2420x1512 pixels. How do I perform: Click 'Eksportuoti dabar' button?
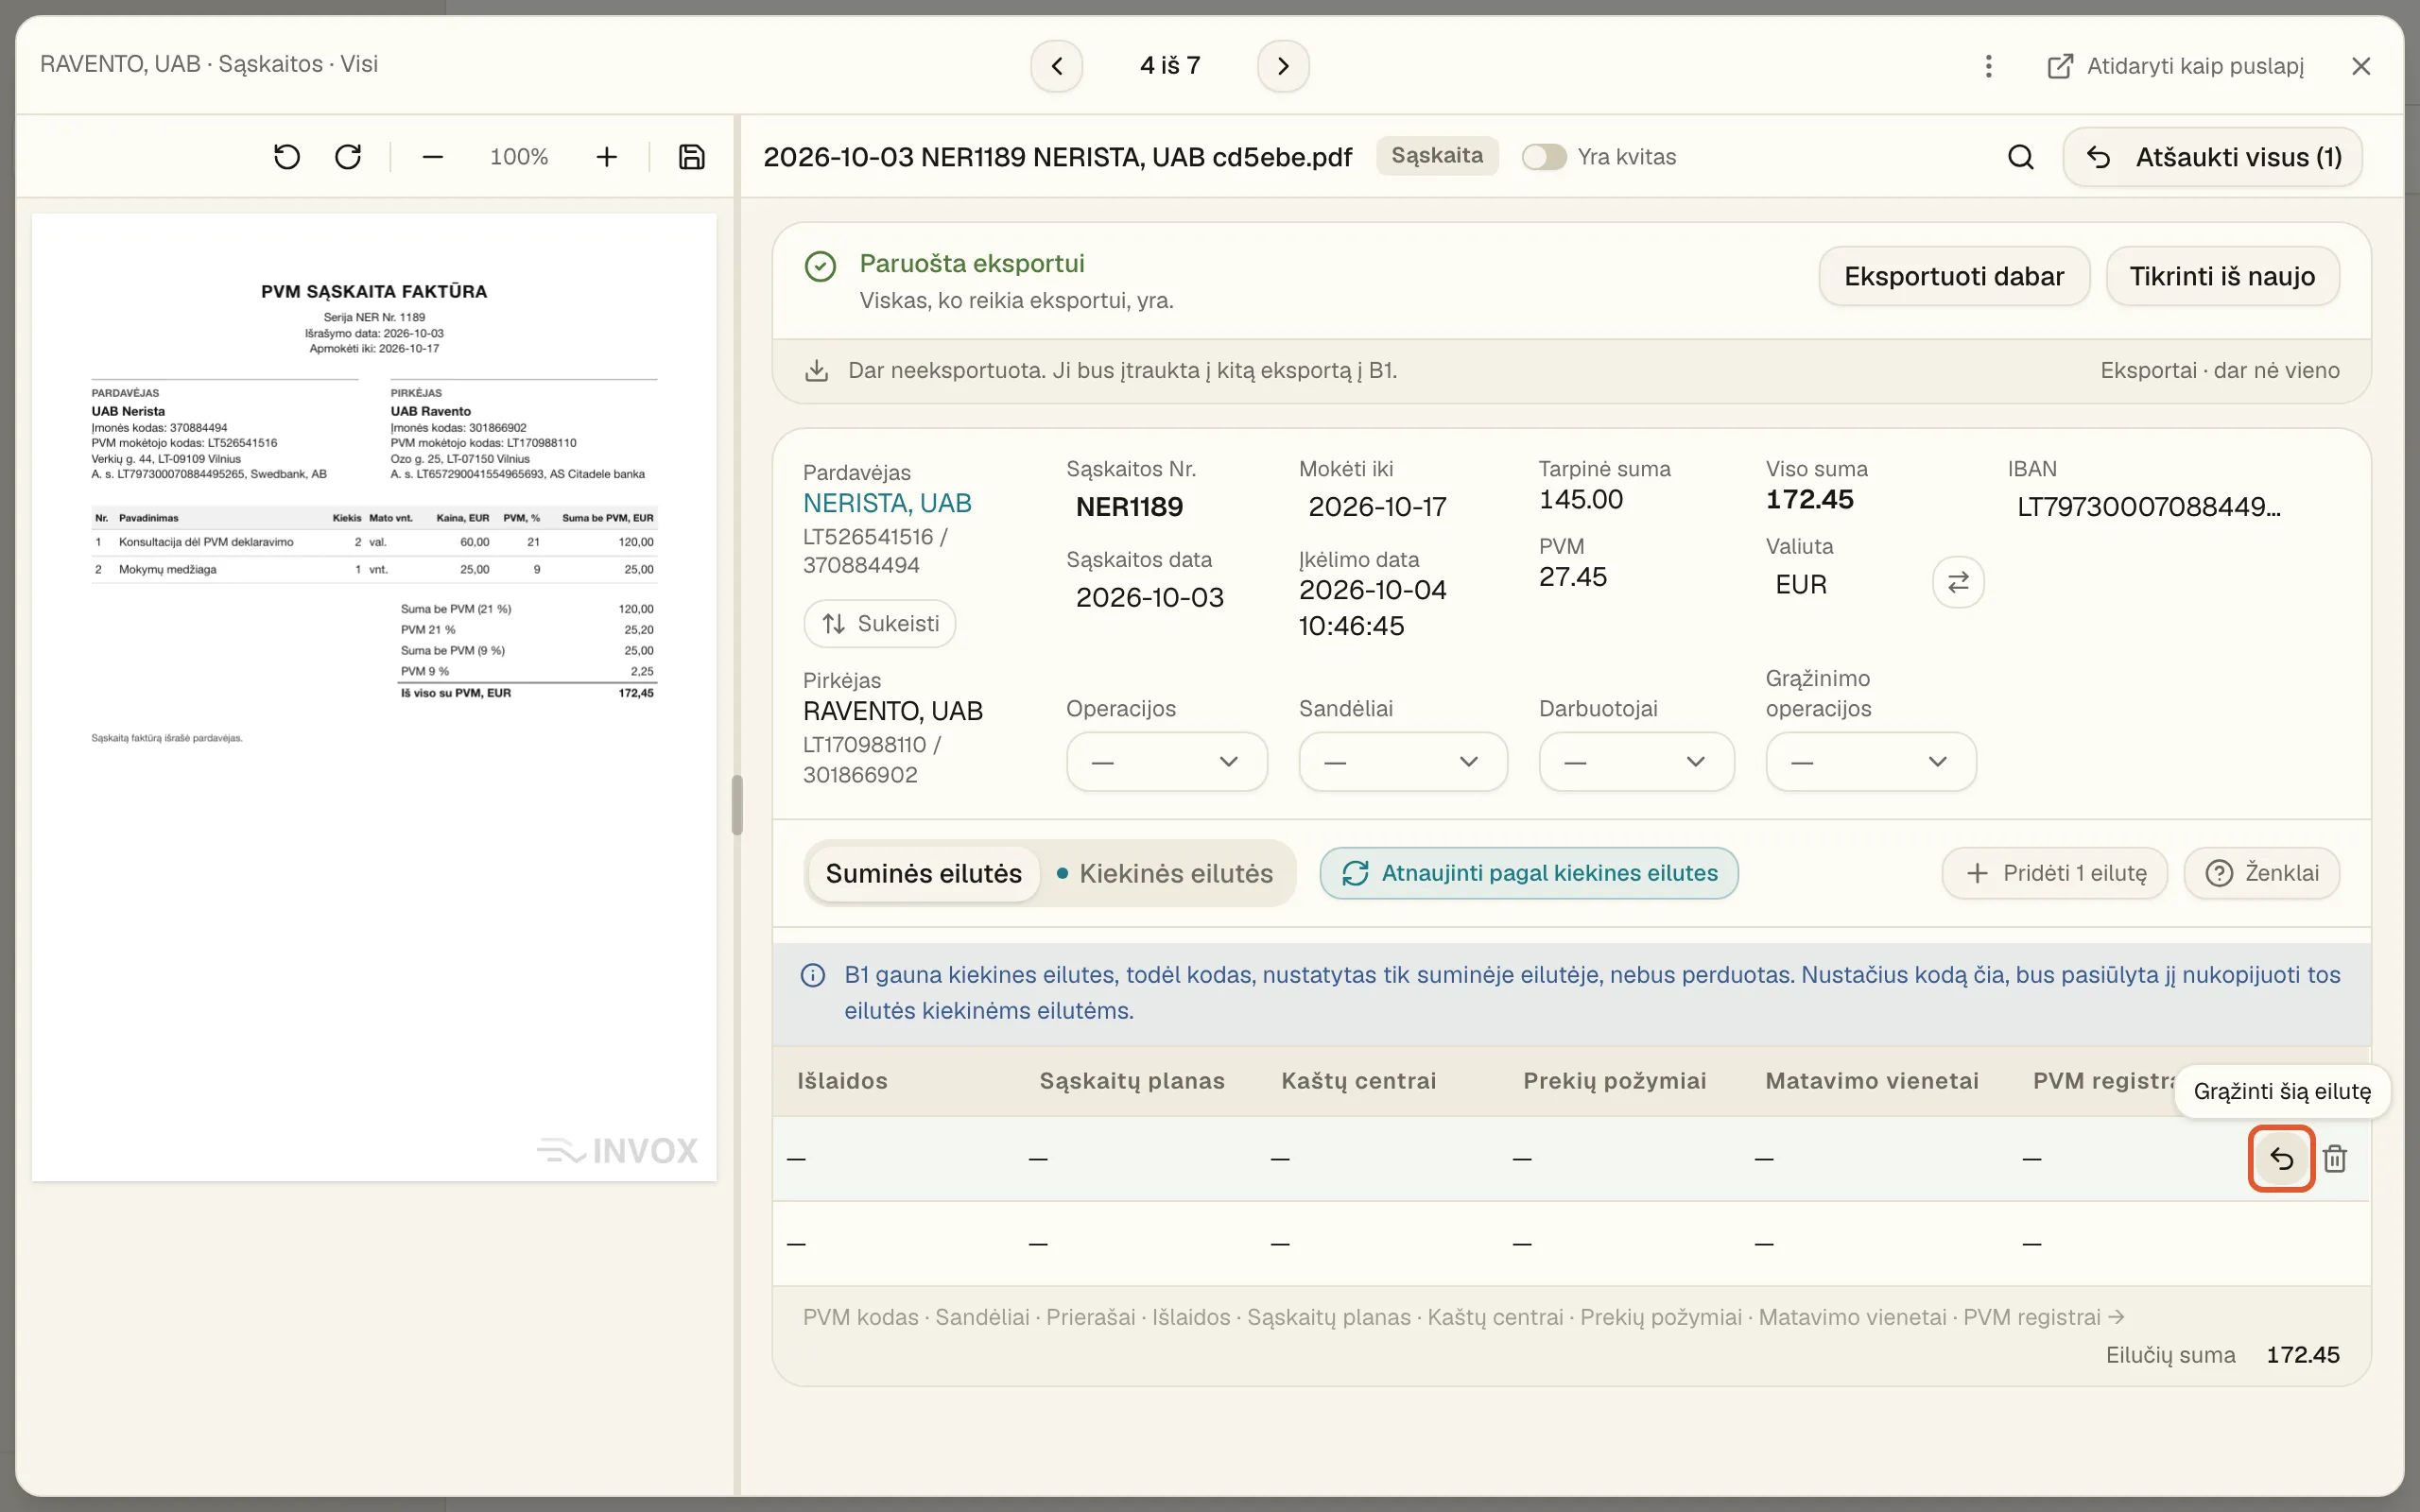click(x=1953, y=276)
